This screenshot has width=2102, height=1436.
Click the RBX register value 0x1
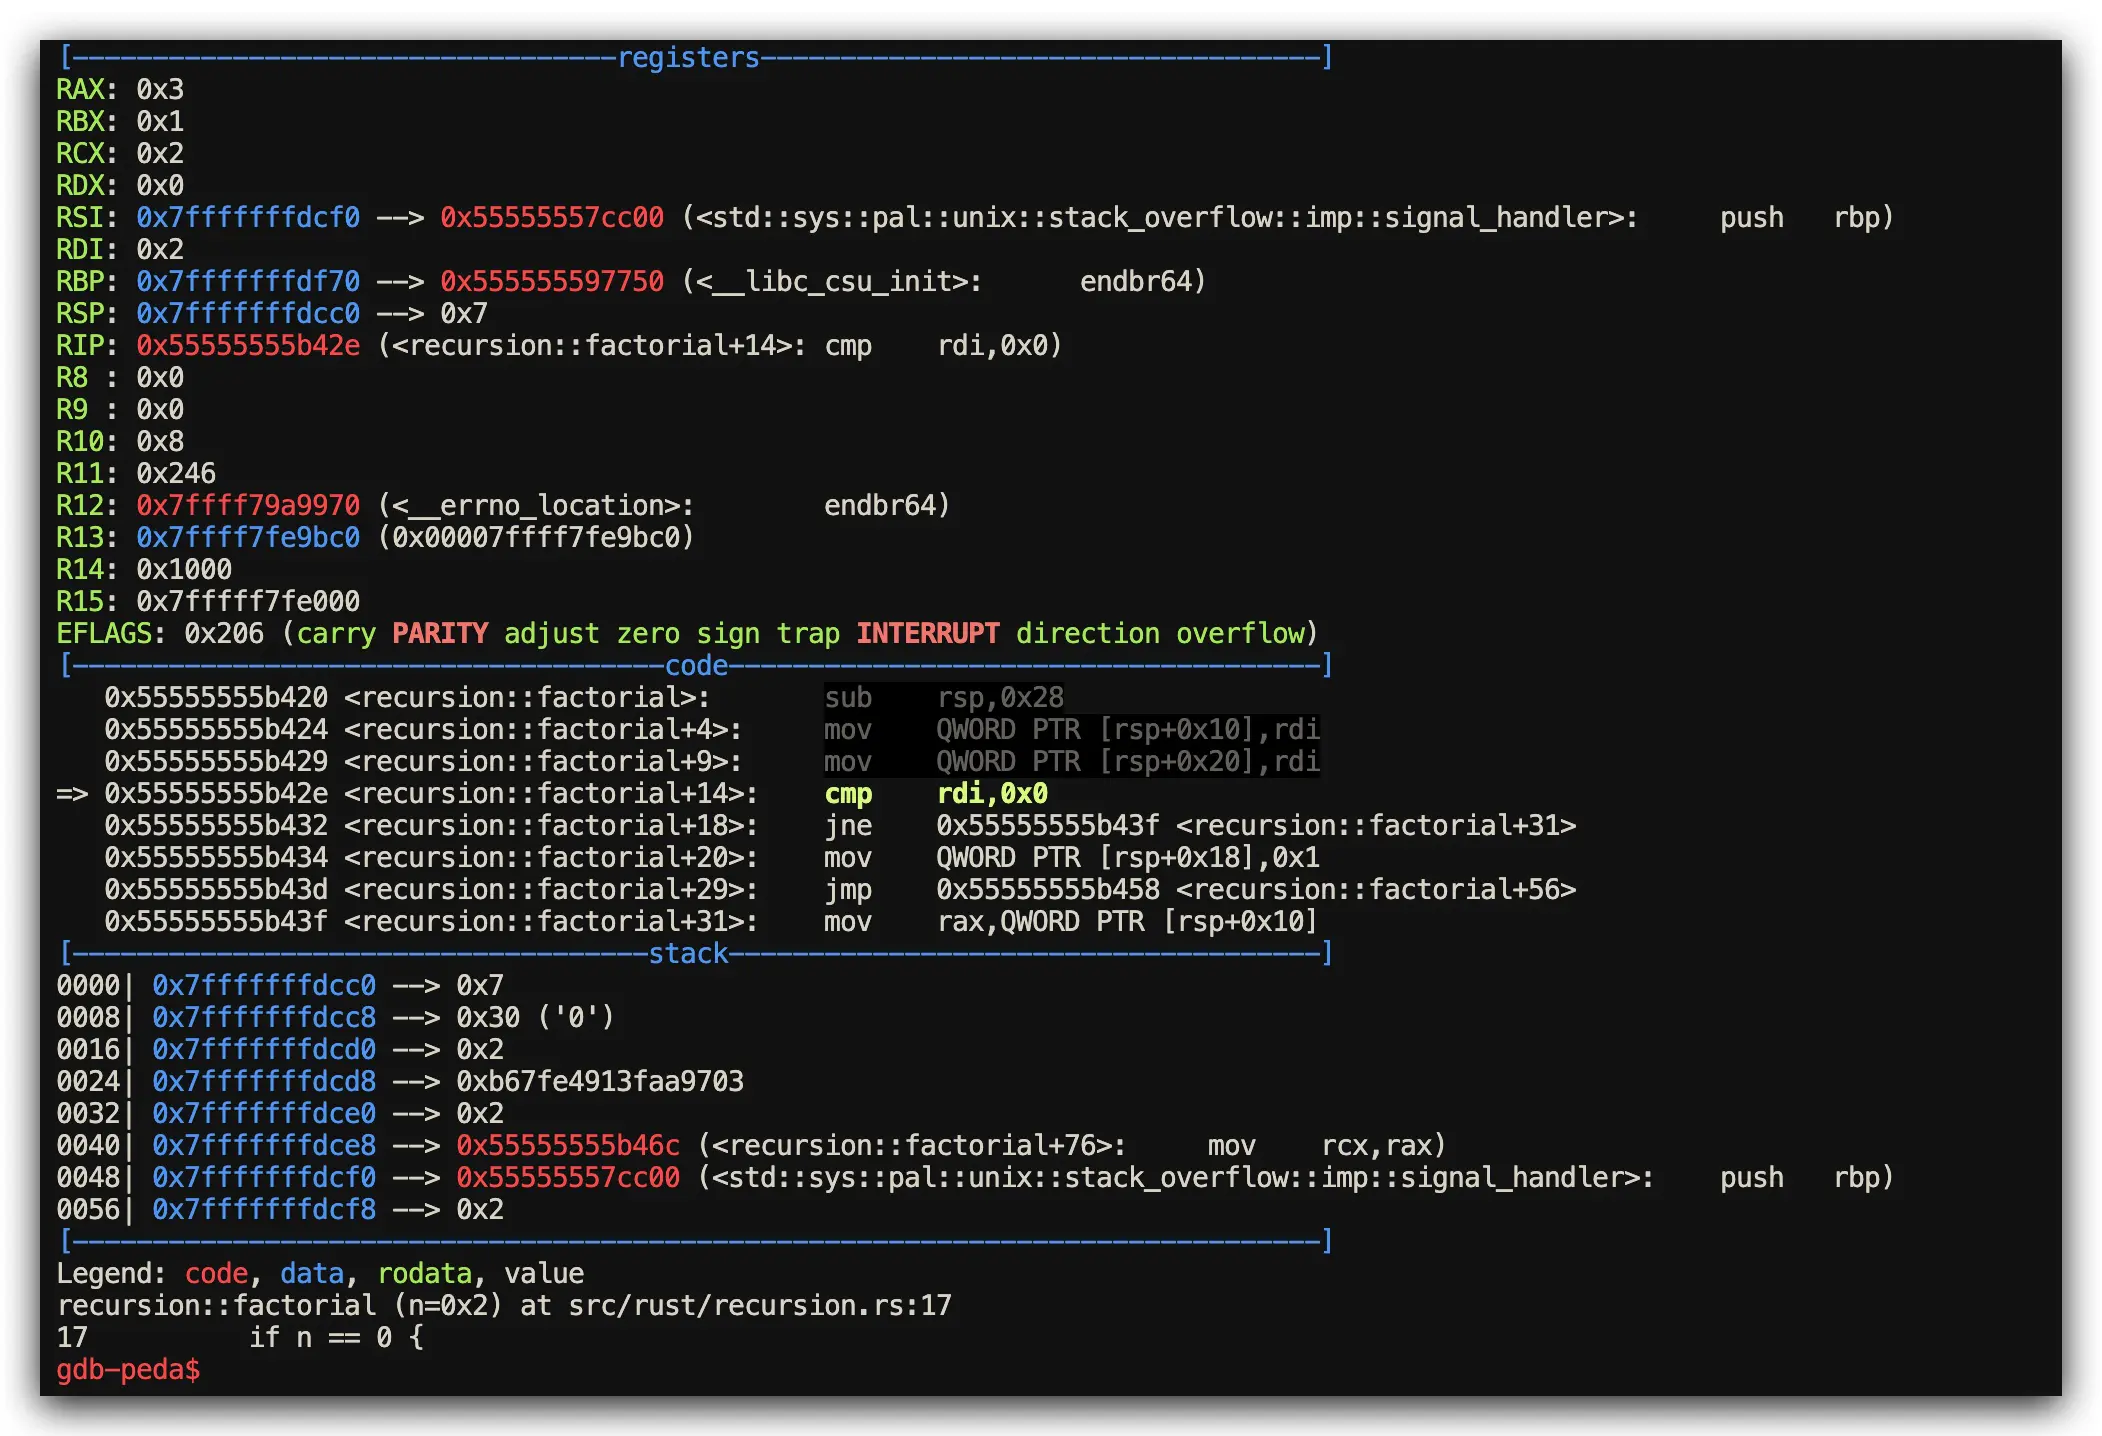pos(160,122)
